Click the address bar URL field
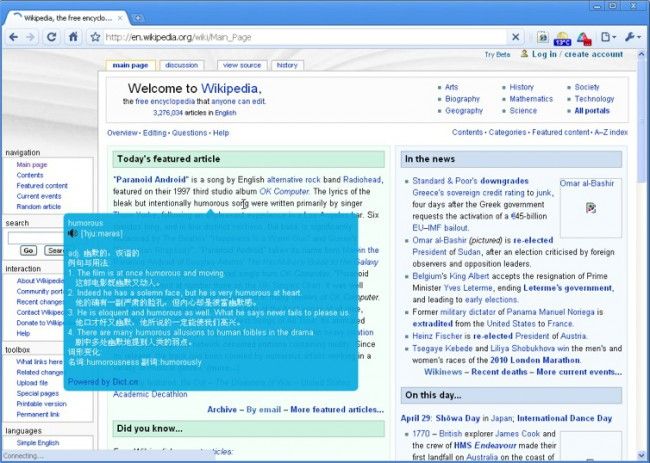Image resolution: width=650 pixels, height=463 pixels. pyautogui.click(x=305, y=37)
